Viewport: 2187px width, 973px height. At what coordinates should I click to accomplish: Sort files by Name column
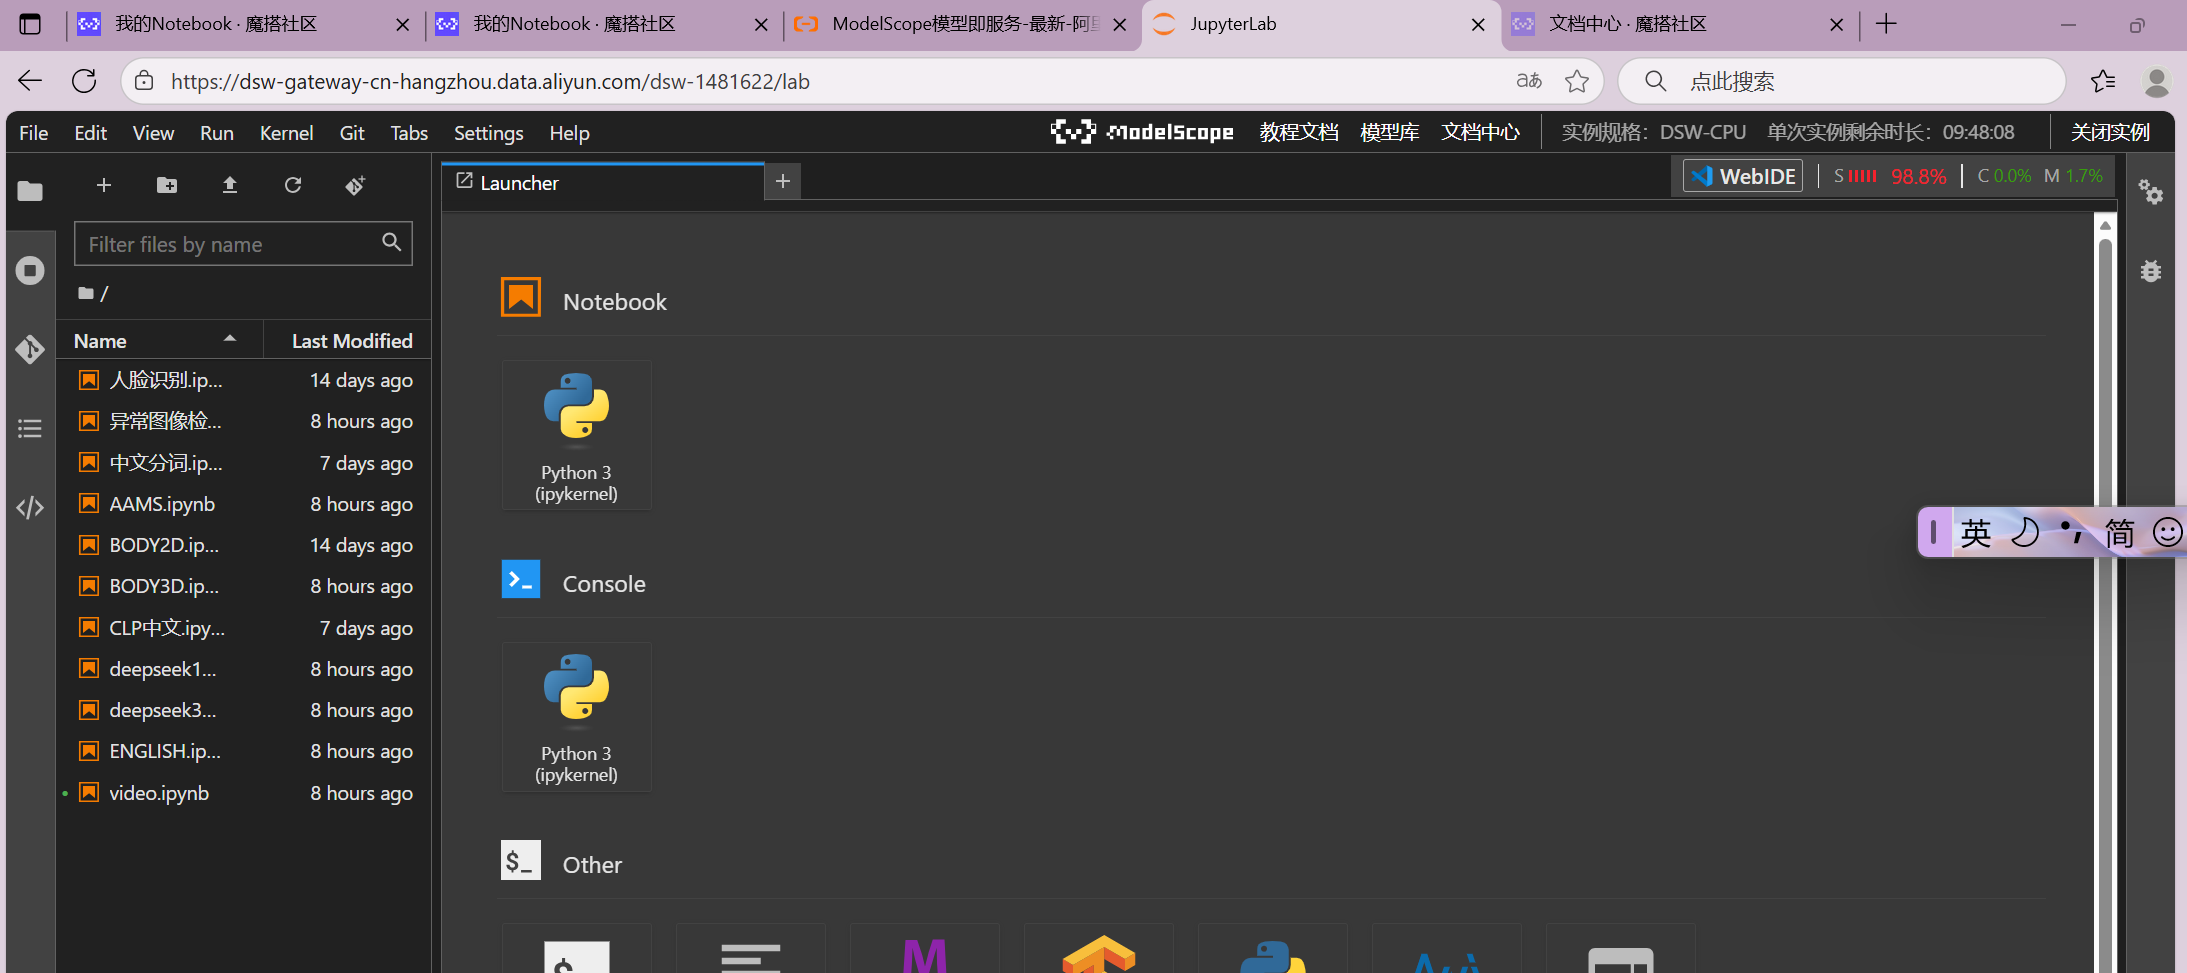pos(160,340)
